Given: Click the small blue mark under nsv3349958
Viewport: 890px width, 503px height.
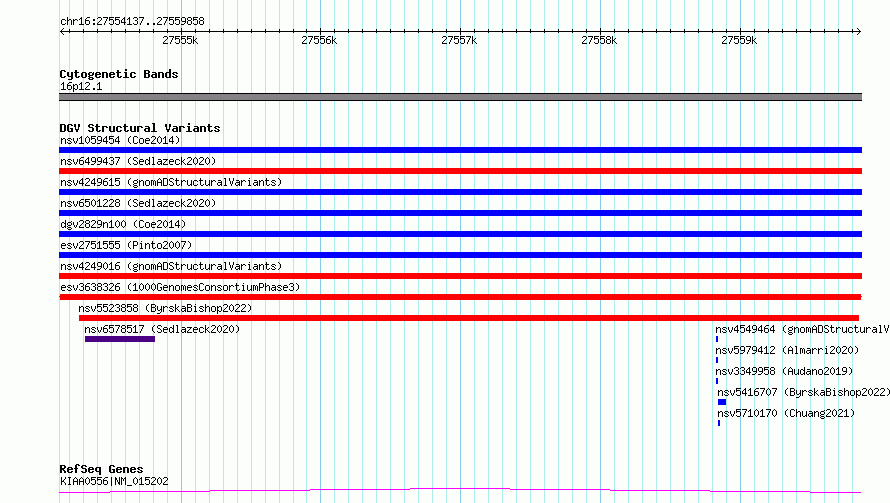Looking at the screenshot, I should pos(717,381).
